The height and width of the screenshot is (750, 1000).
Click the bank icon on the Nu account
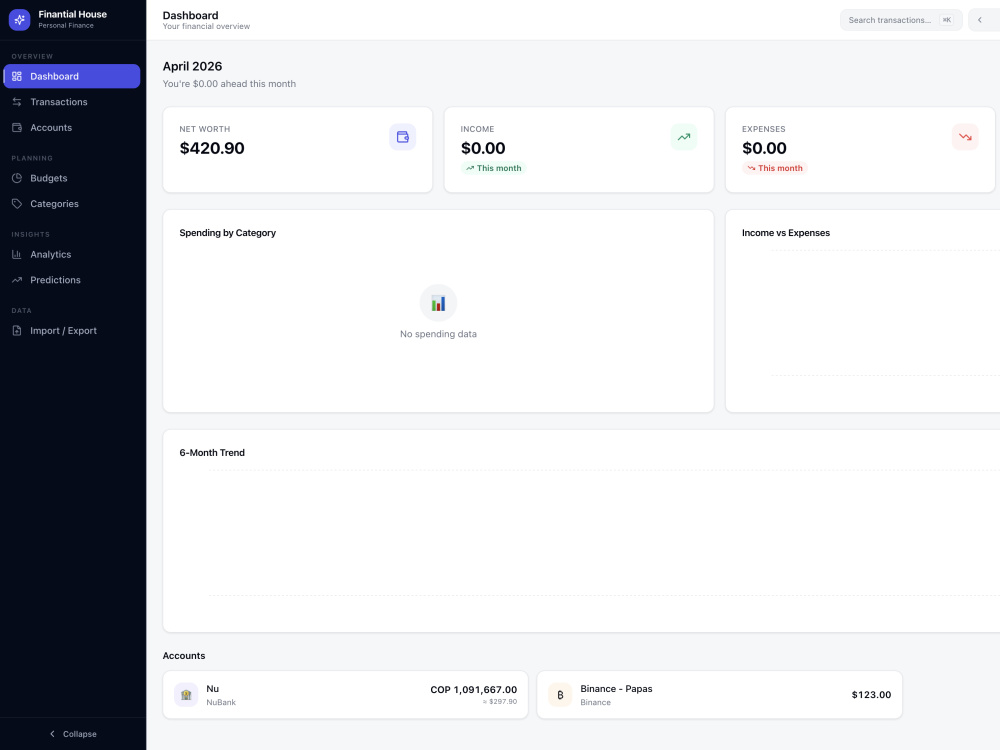pyautogui.click(x=186, y=695)
